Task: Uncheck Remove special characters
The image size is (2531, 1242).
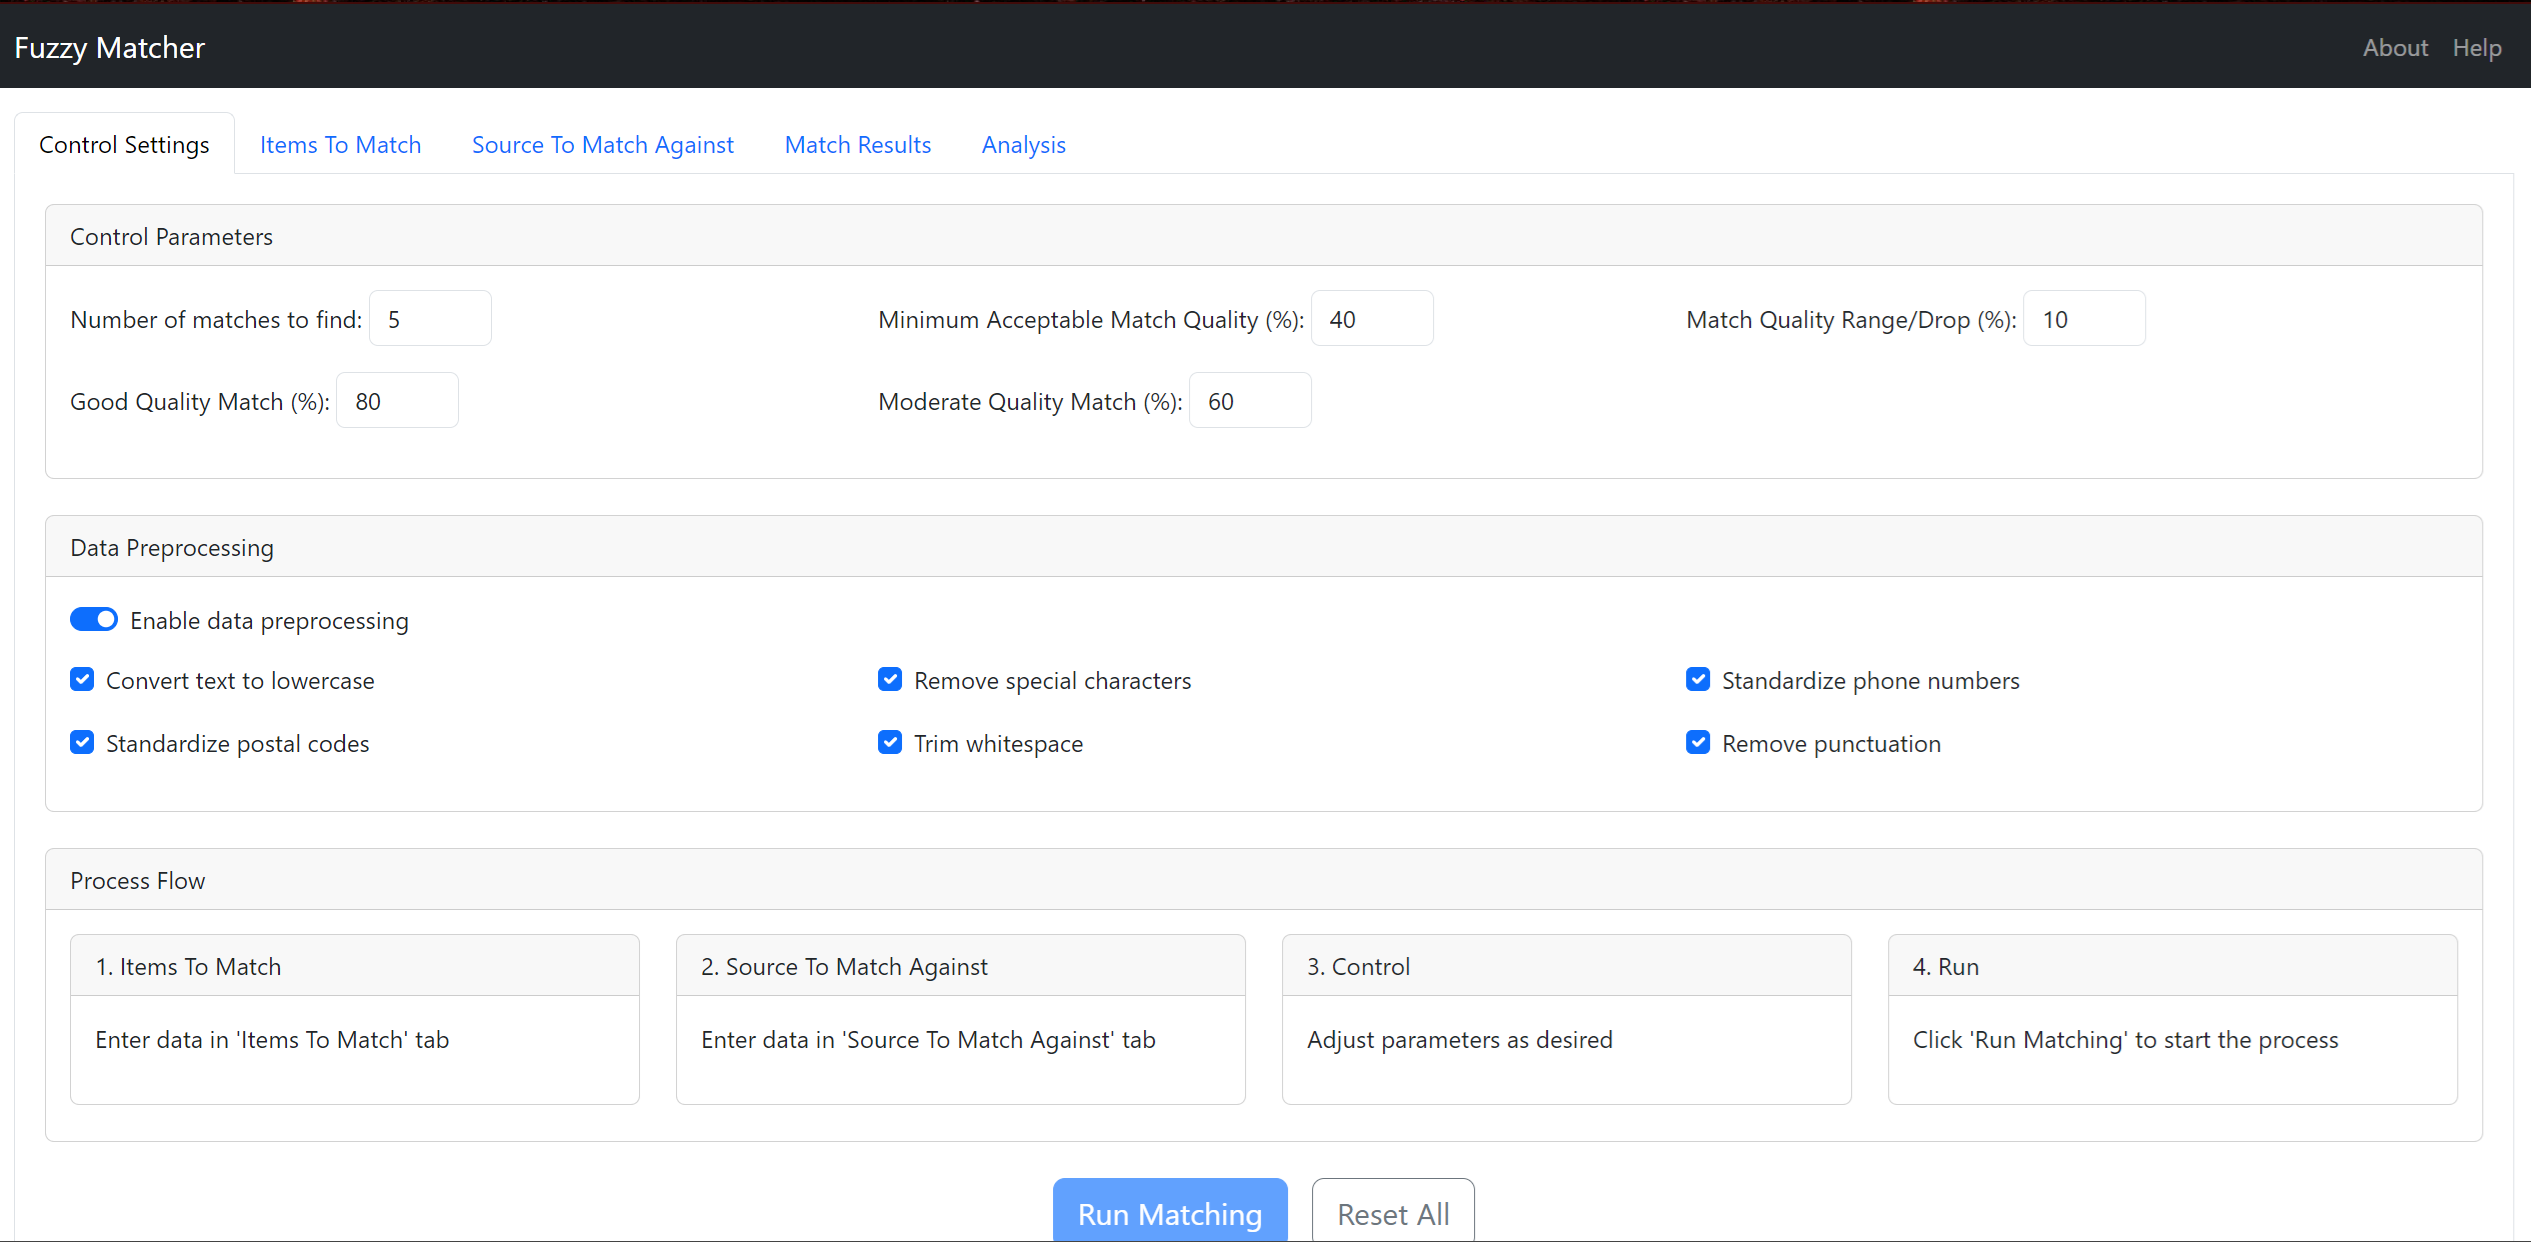Action: 890,679
